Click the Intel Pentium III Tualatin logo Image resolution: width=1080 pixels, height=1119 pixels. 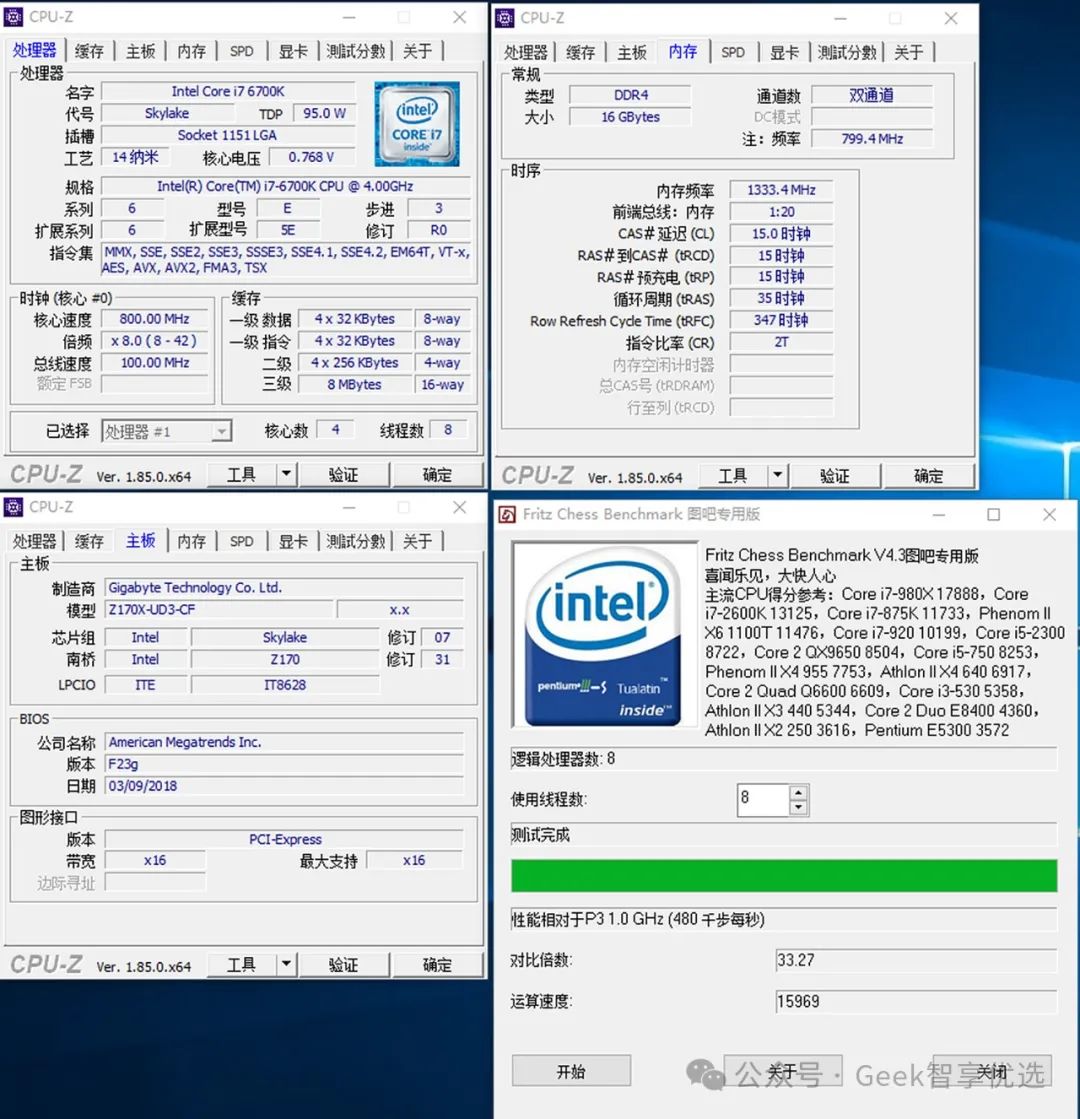[604, 634]
